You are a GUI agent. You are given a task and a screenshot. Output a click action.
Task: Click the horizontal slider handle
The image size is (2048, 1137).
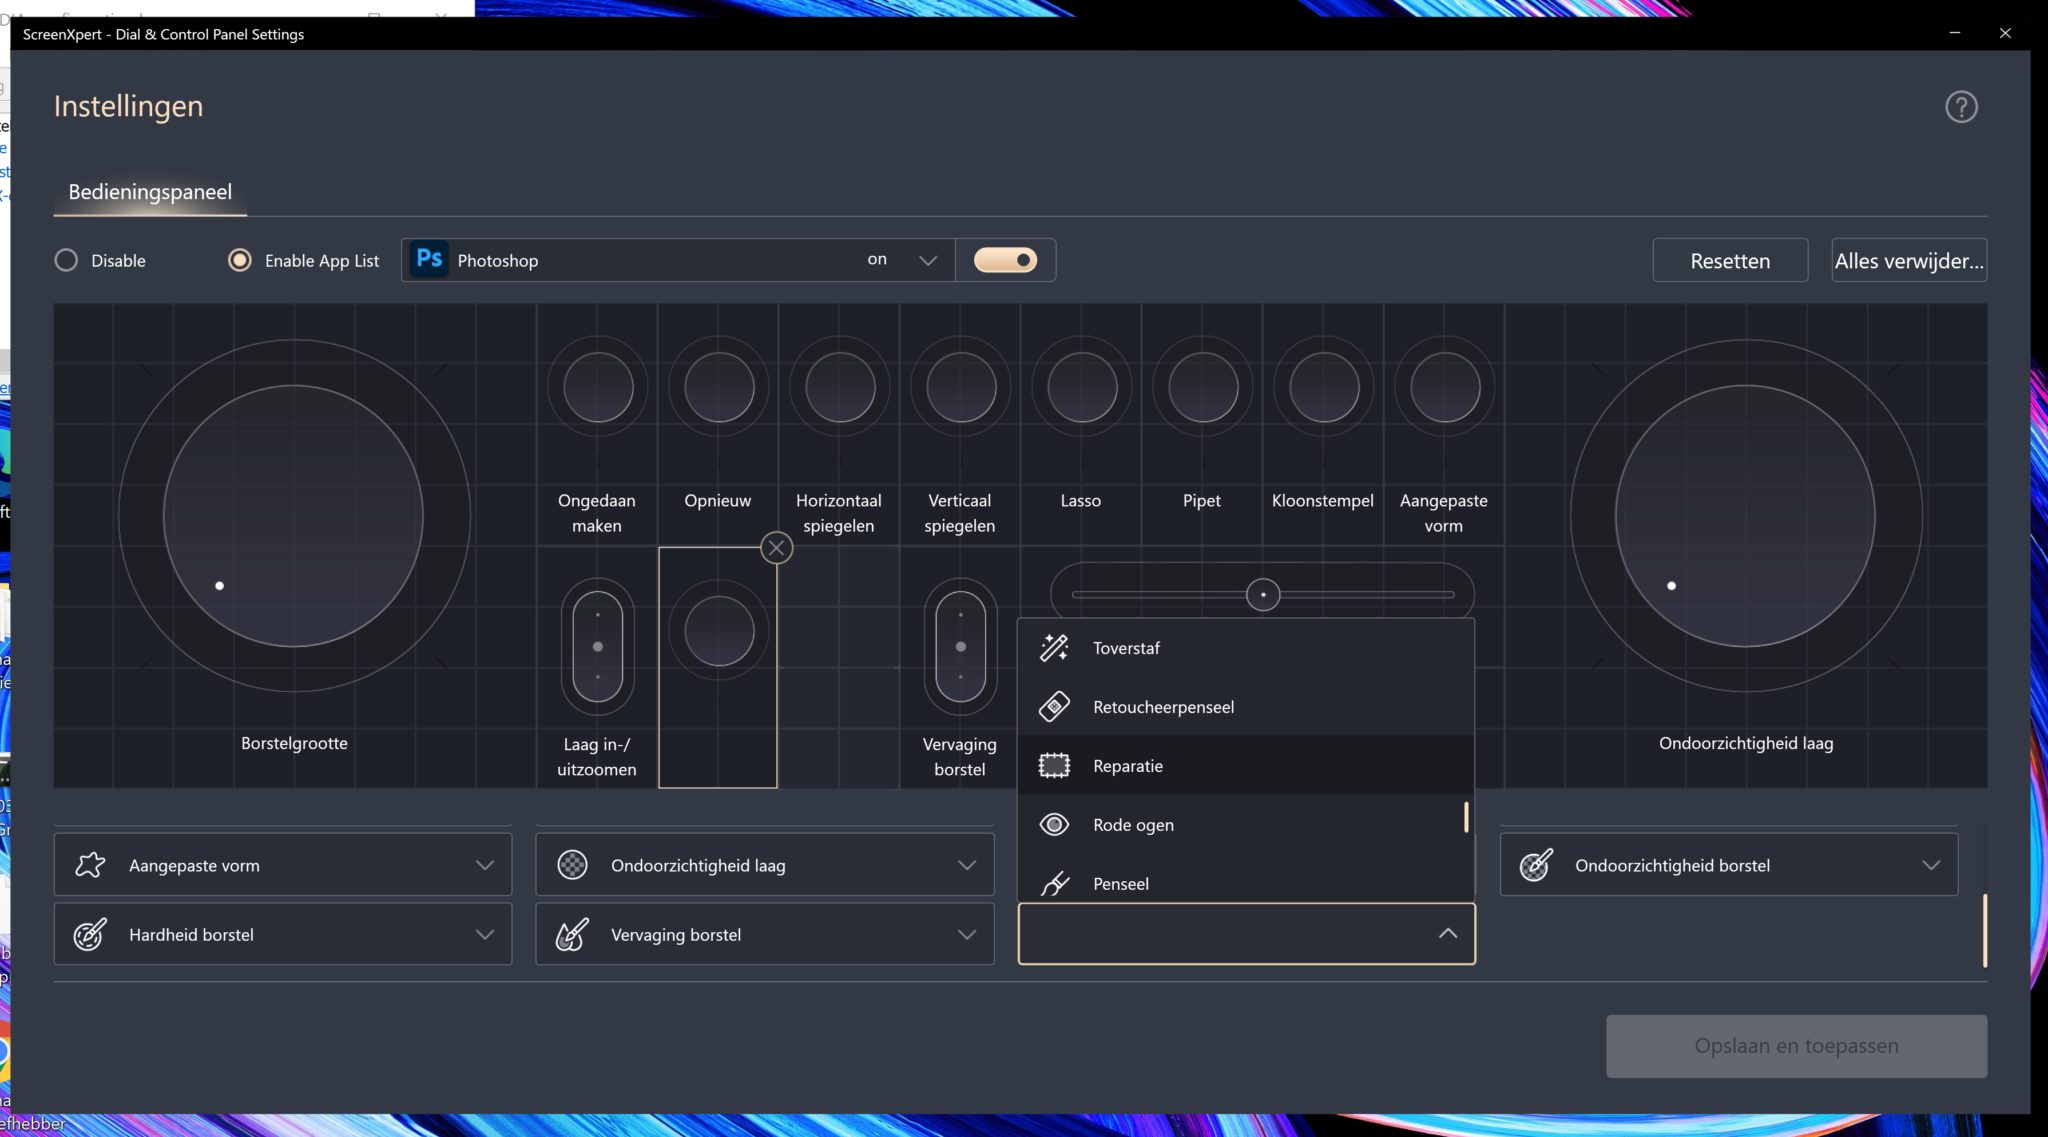coord(1263,595)
